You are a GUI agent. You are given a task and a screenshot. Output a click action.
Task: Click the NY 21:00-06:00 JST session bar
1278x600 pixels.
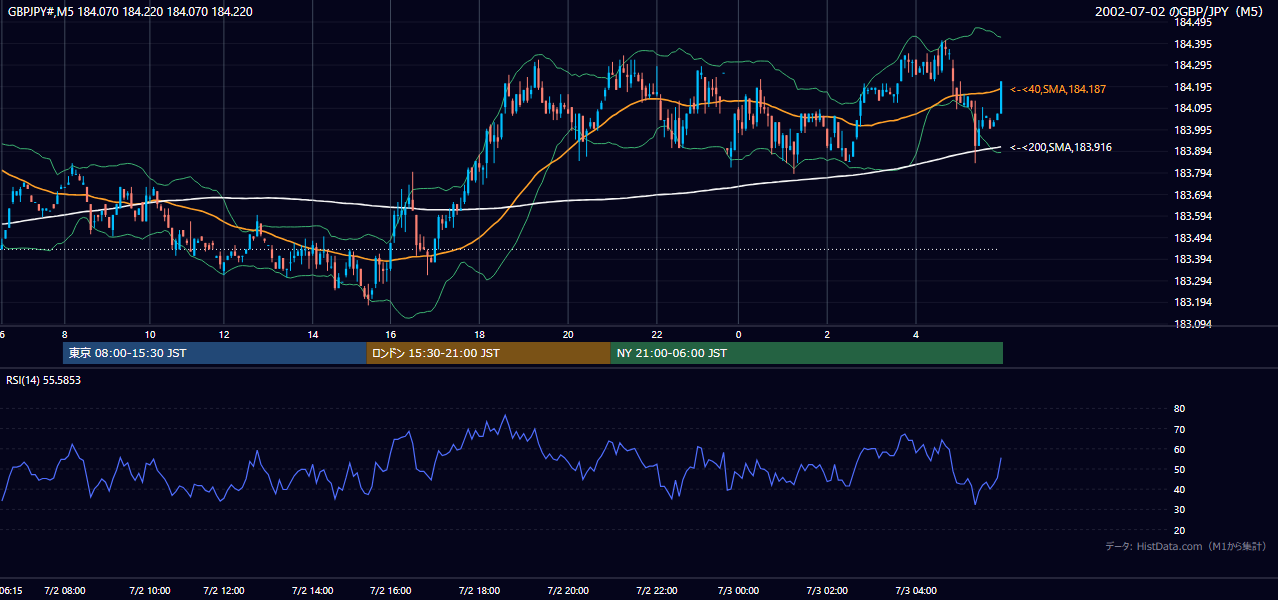806,353
